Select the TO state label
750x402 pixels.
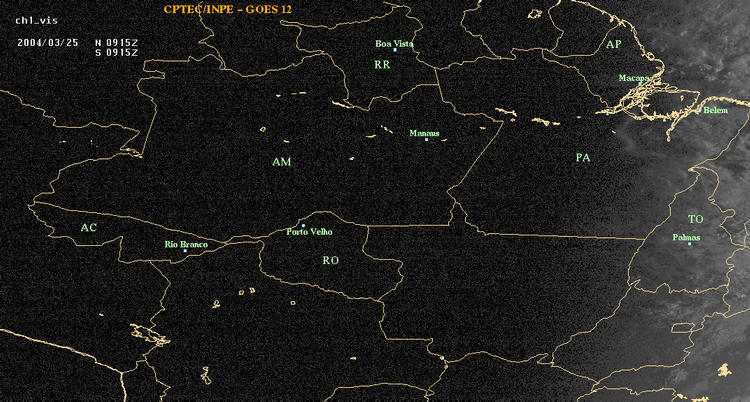[x=695, y=219]
